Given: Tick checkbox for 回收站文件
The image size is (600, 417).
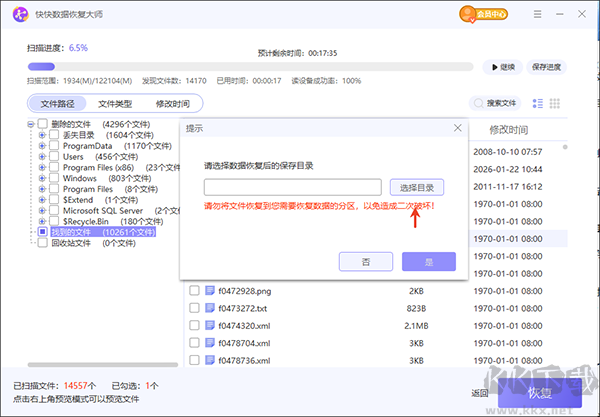Looking at the screenshot, I should (x=42, y=243).
